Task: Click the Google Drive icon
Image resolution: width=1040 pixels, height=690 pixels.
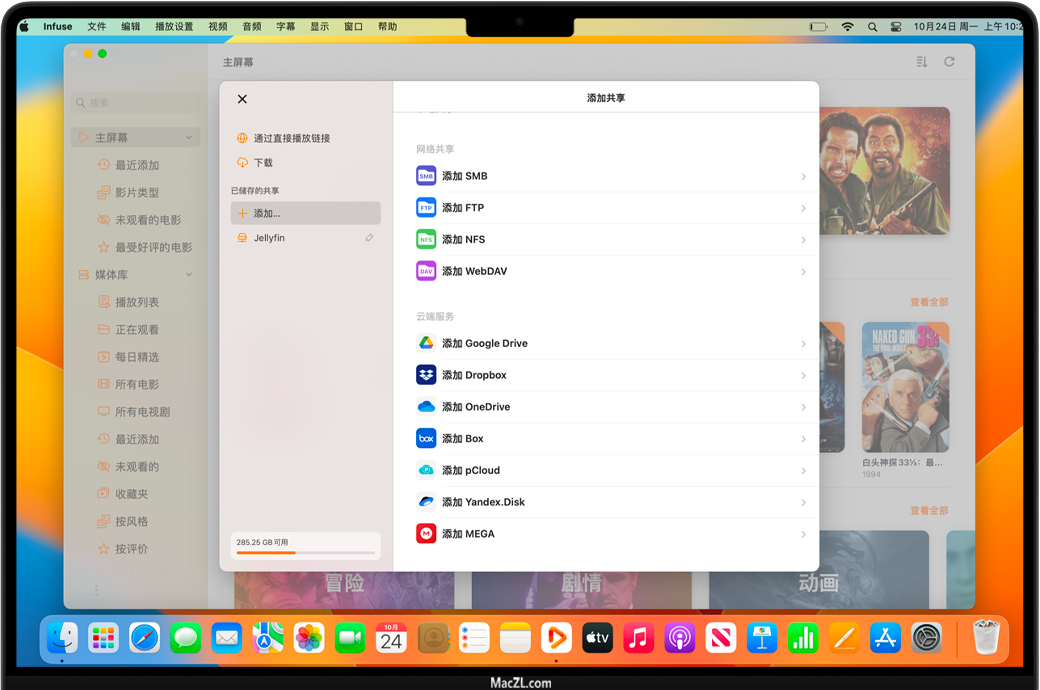Action: pyautogui.click(x=426, y=343)
